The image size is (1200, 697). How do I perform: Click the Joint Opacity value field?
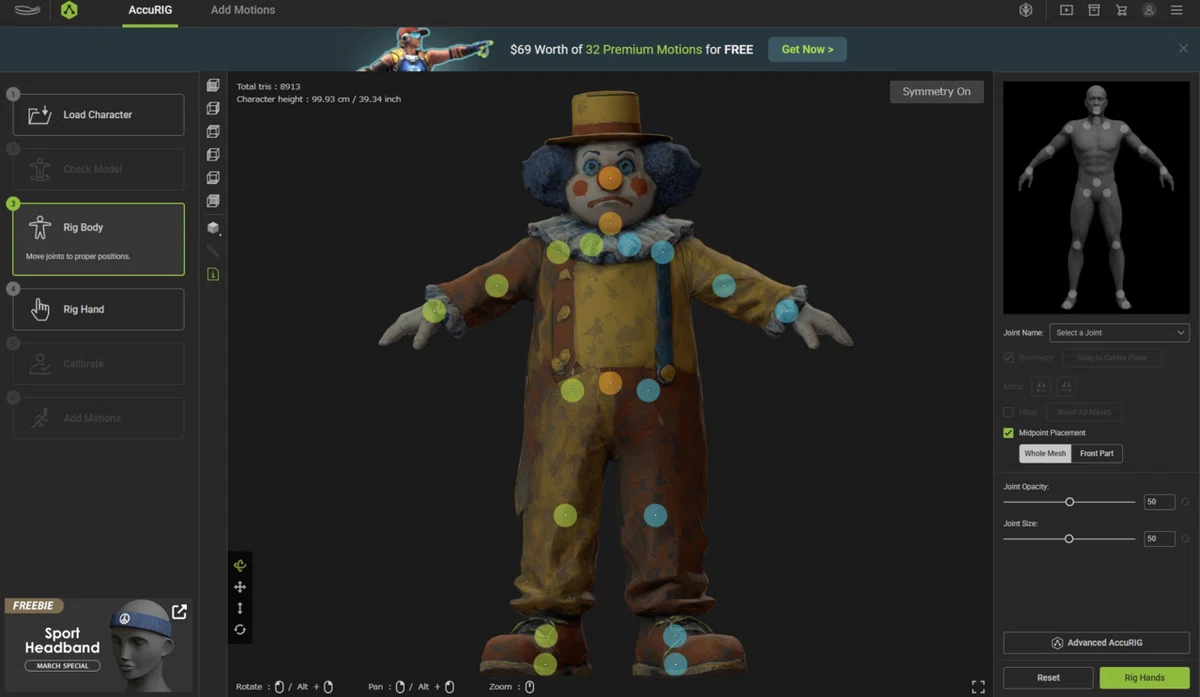coord(1159,502)
